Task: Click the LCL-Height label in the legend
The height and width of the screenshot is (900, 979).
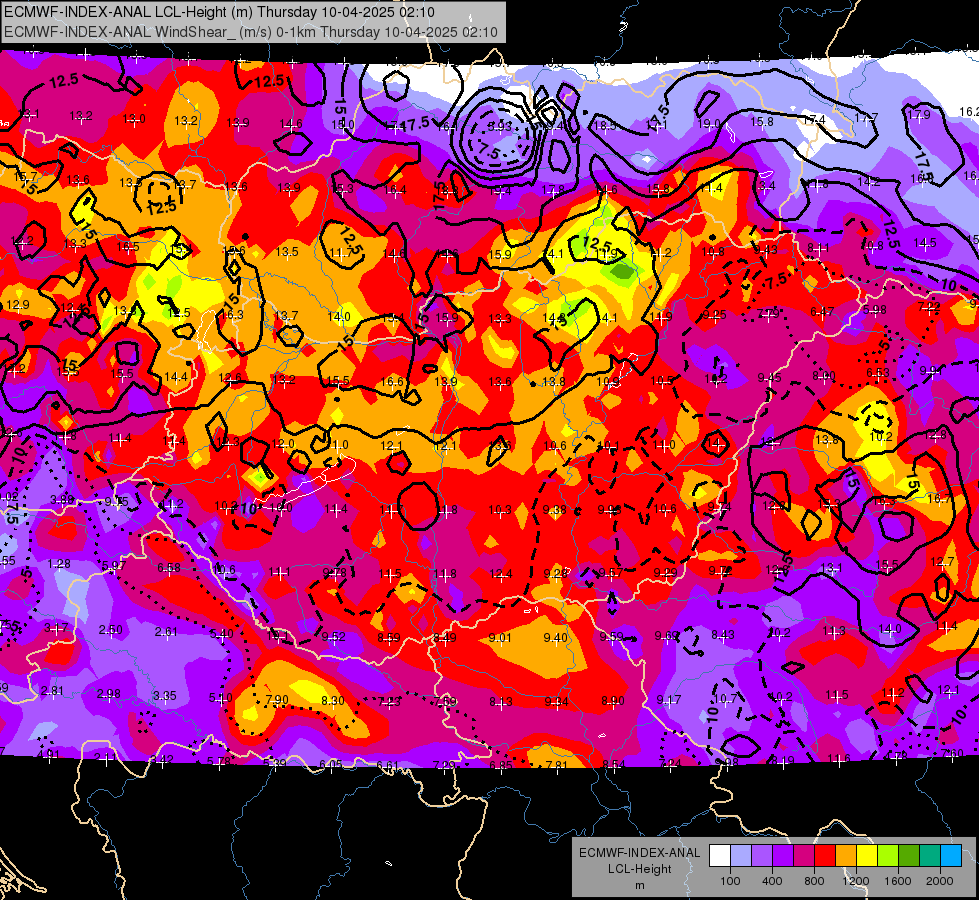Action: pos(639,869)
